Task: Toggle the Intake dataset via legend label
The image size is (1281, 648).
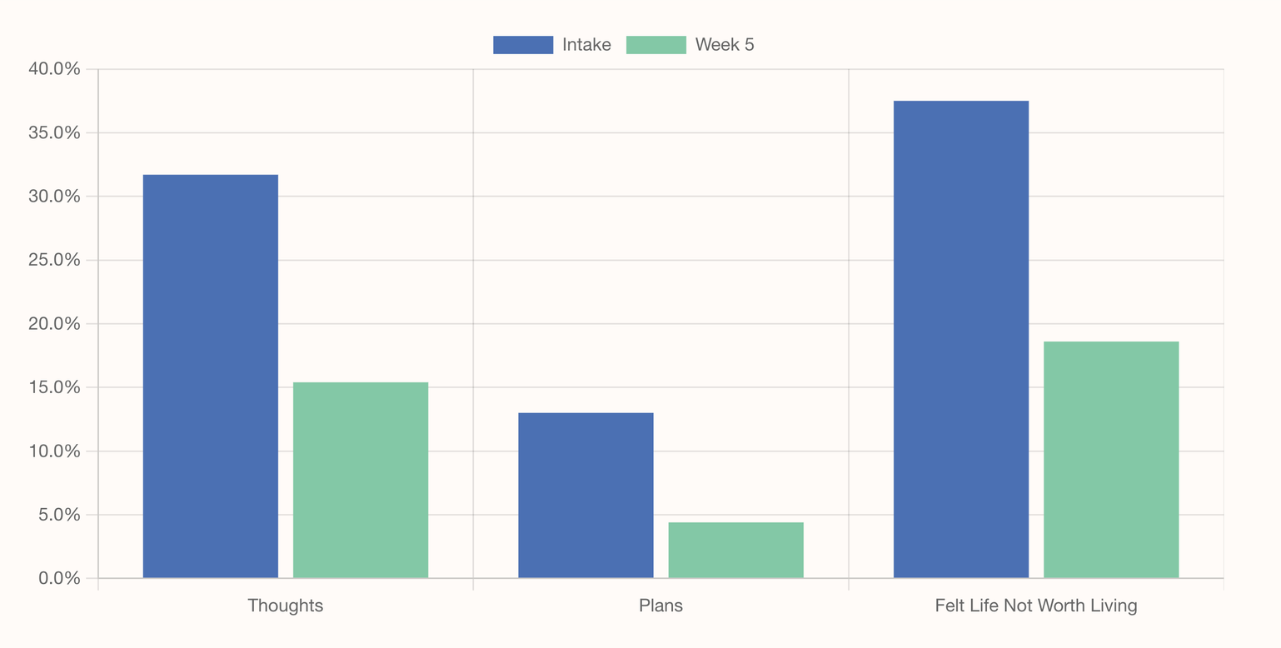Action: click(x=586, y=45)
